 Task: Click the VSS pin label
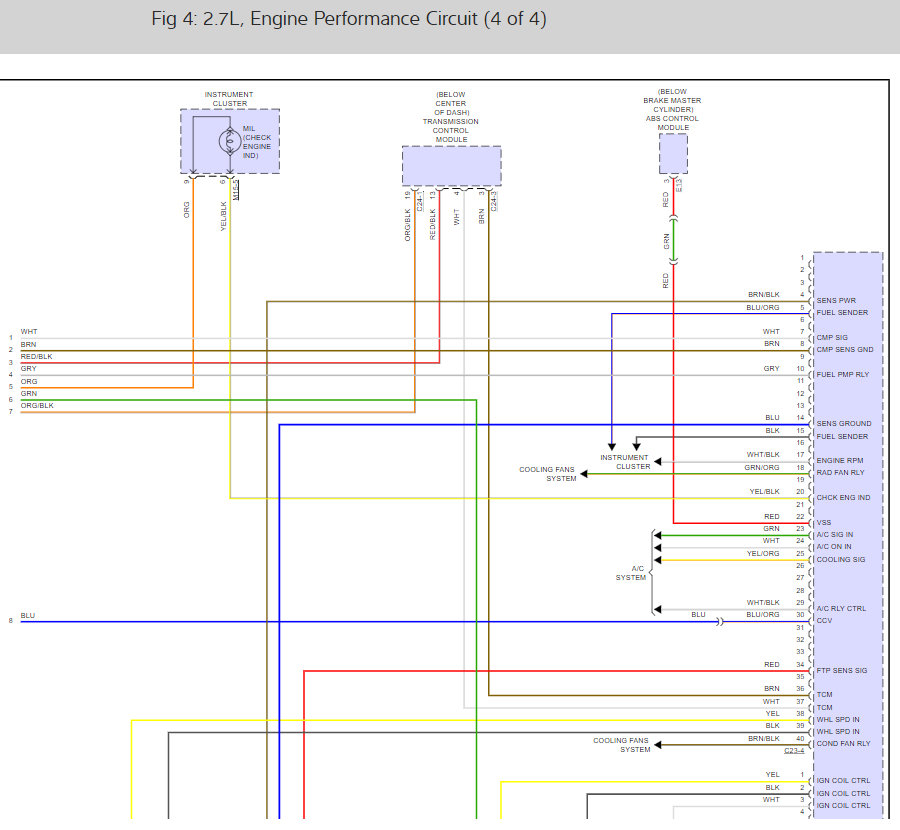[x=824, y=522]
